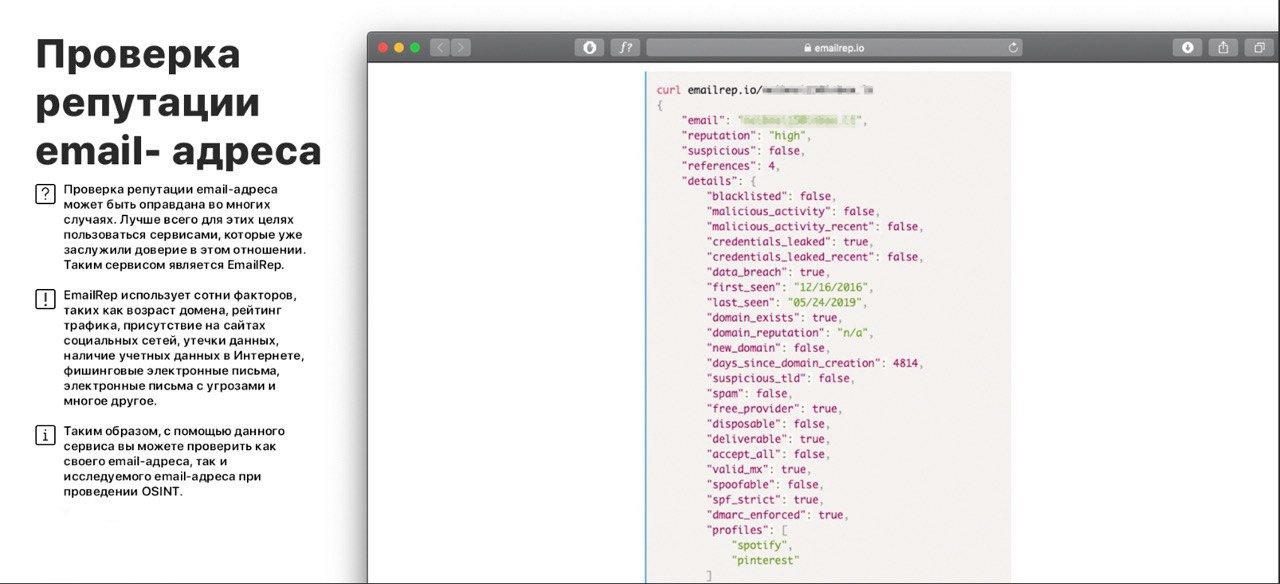
Task: Show tab overview in Safari
Action: 1259,47
